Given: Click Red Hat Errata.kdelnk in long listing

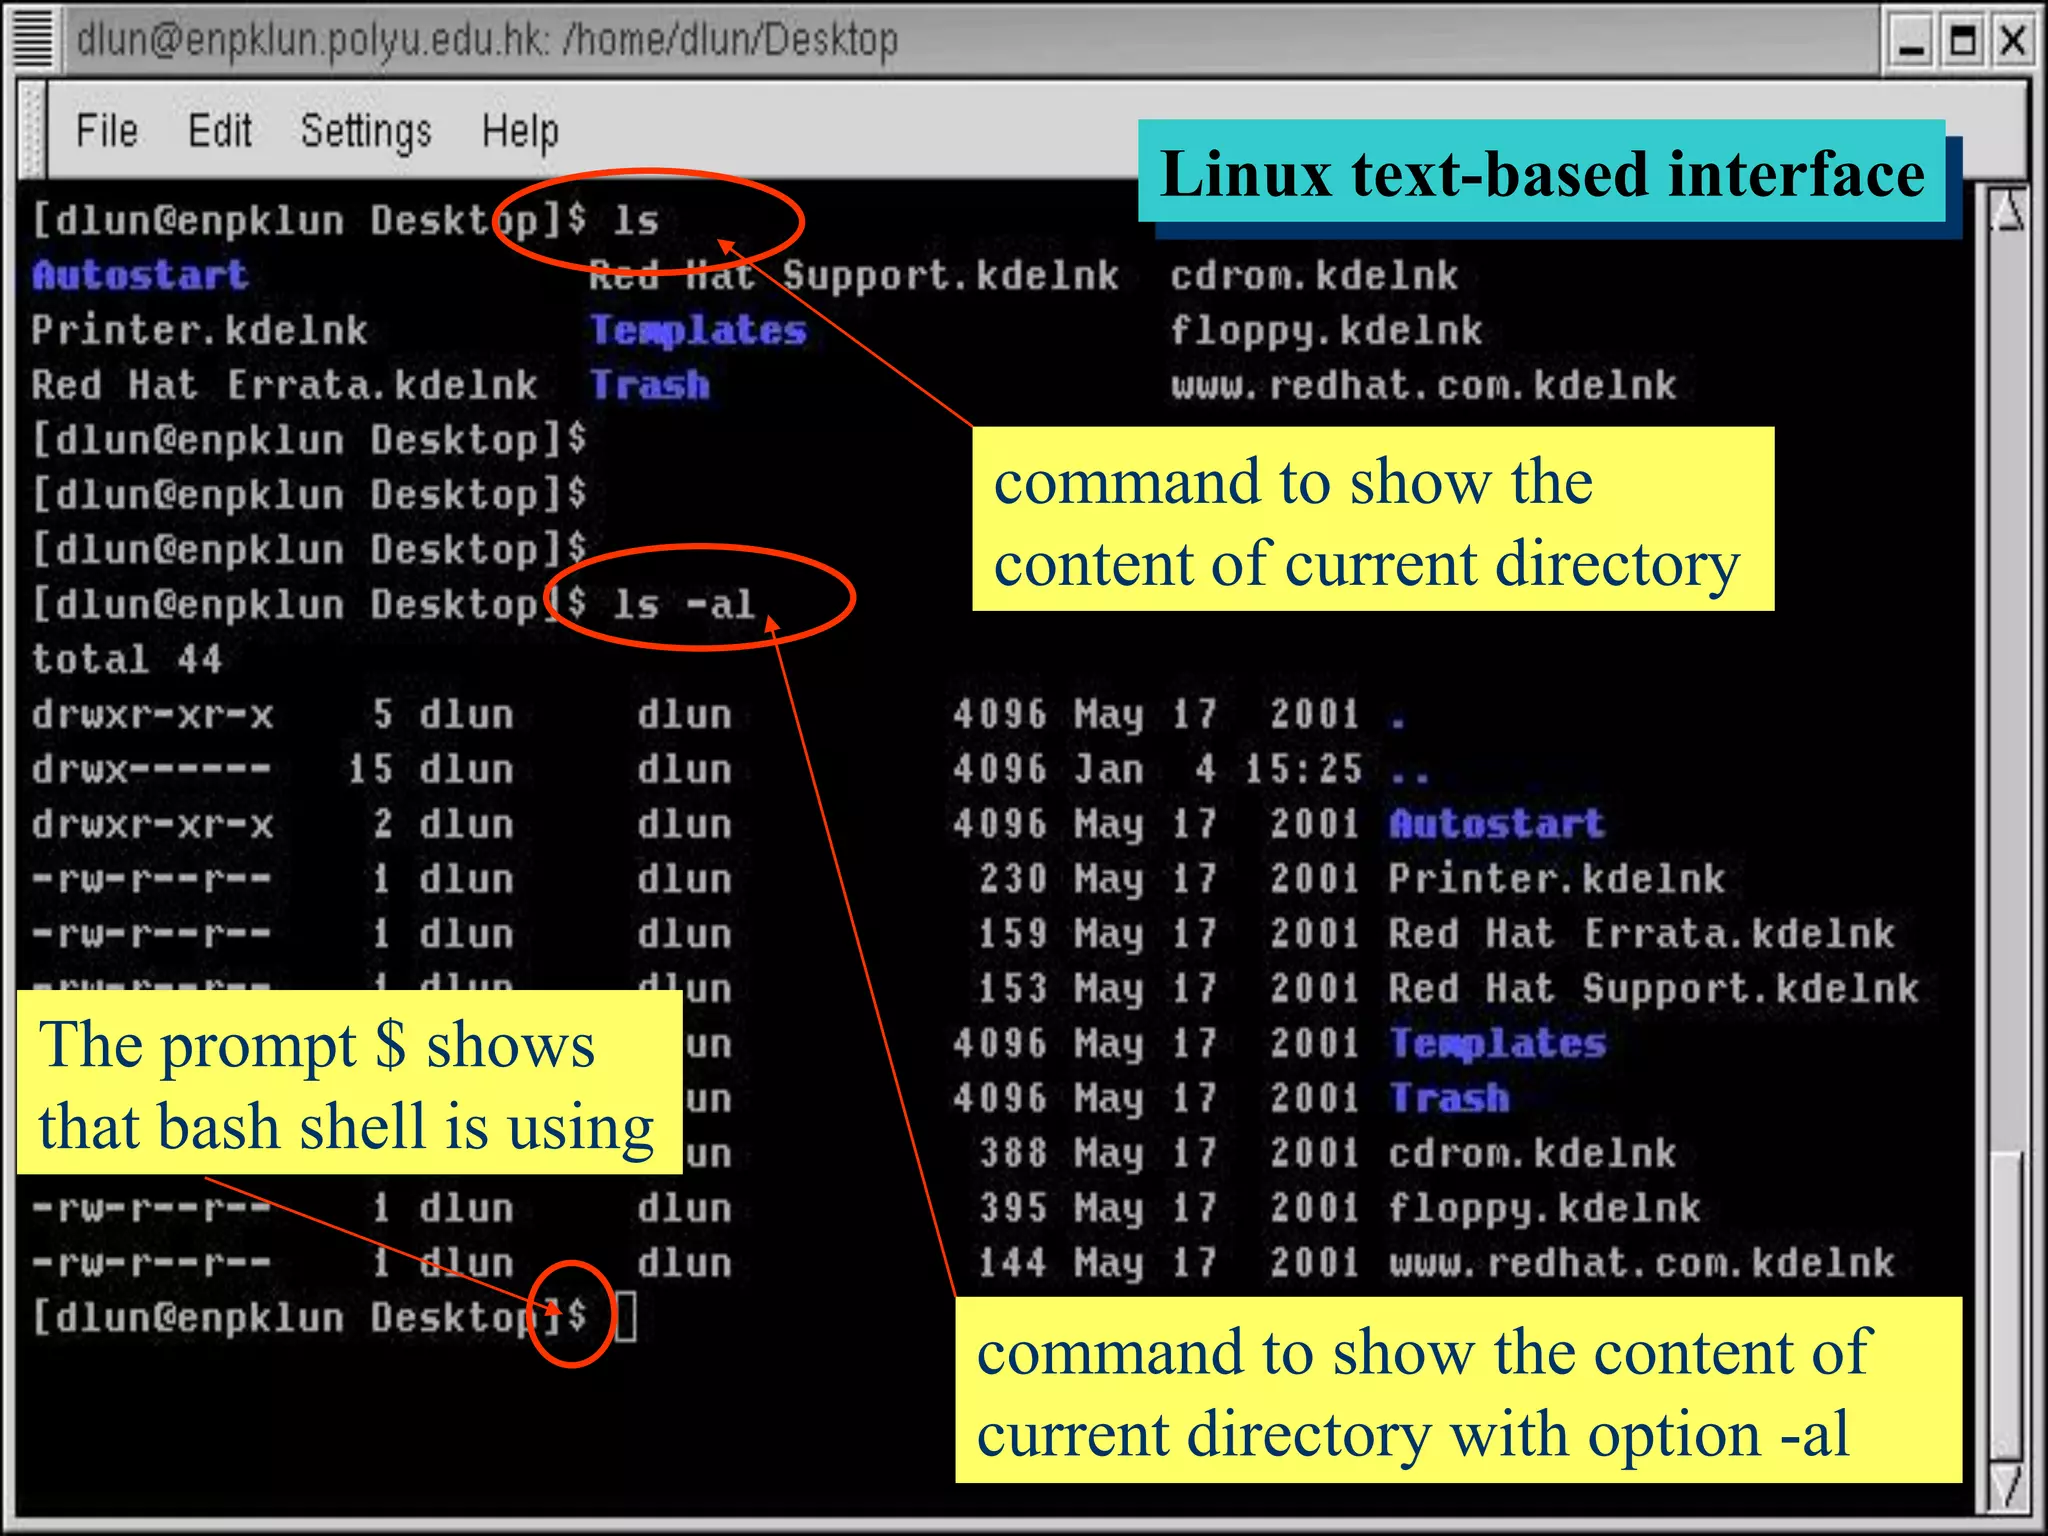Looking at the screenshot, I should 1642,934.
